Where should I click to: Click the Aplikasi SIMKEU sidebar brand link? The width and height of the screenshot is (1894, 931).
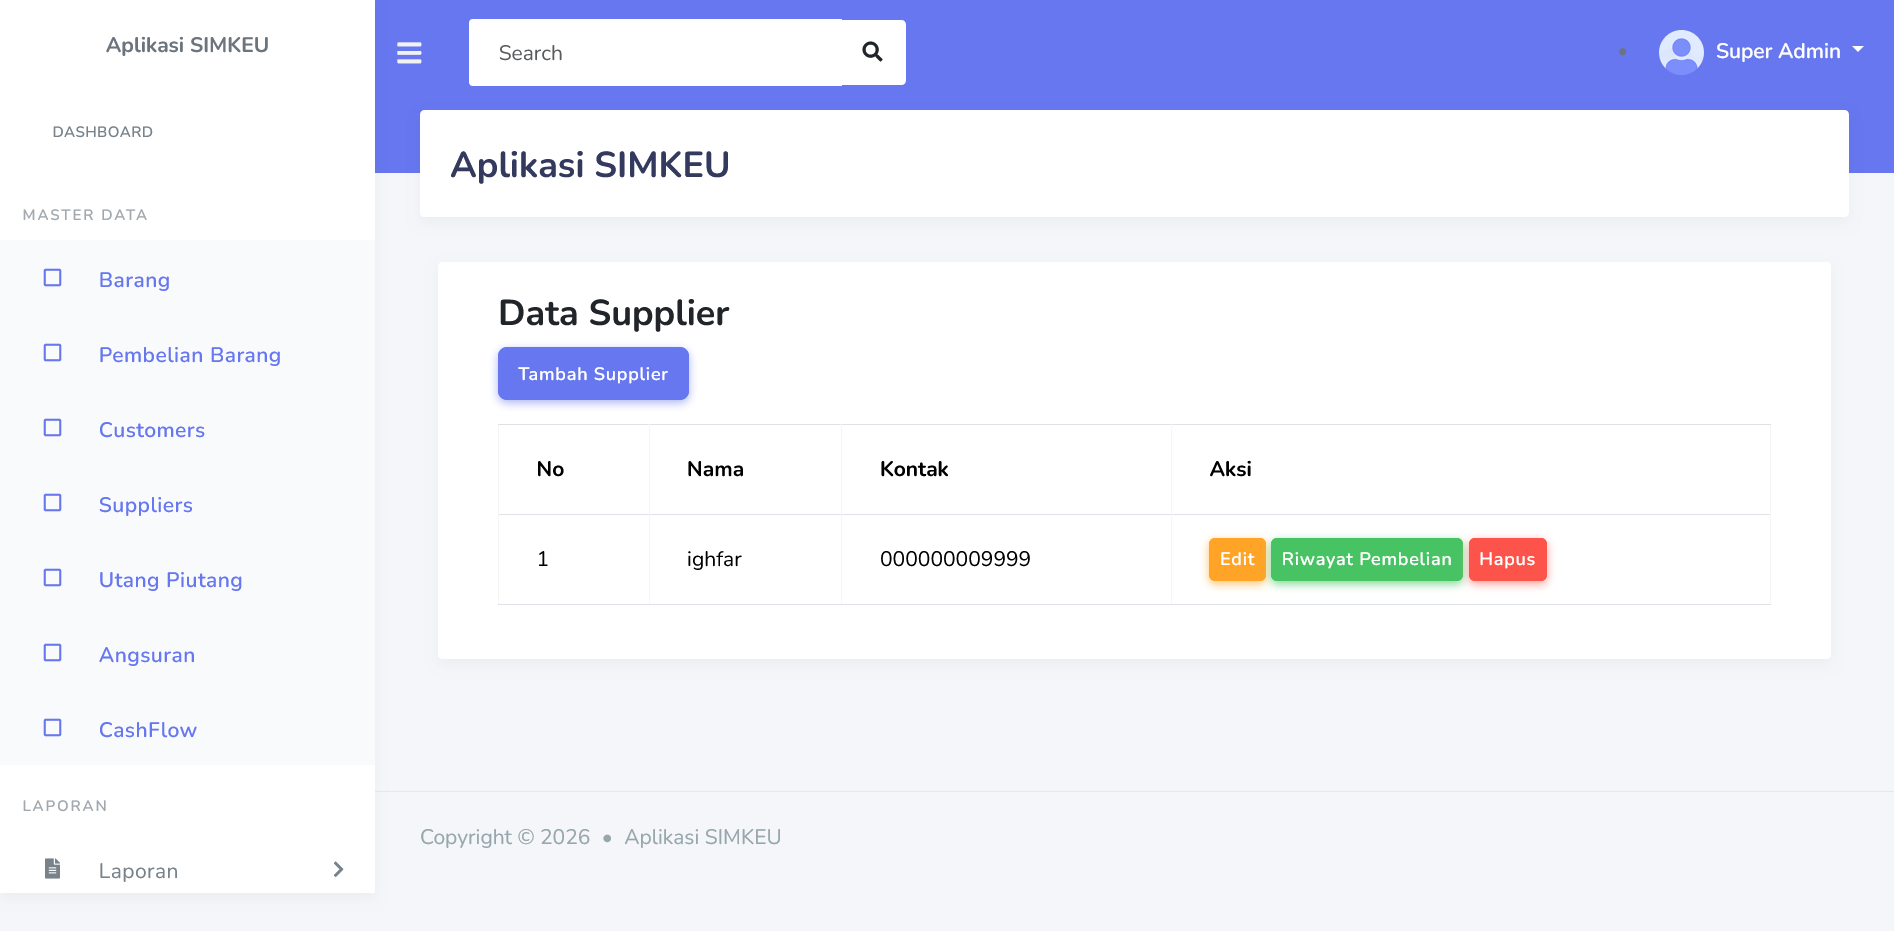(x=187, y=45)
